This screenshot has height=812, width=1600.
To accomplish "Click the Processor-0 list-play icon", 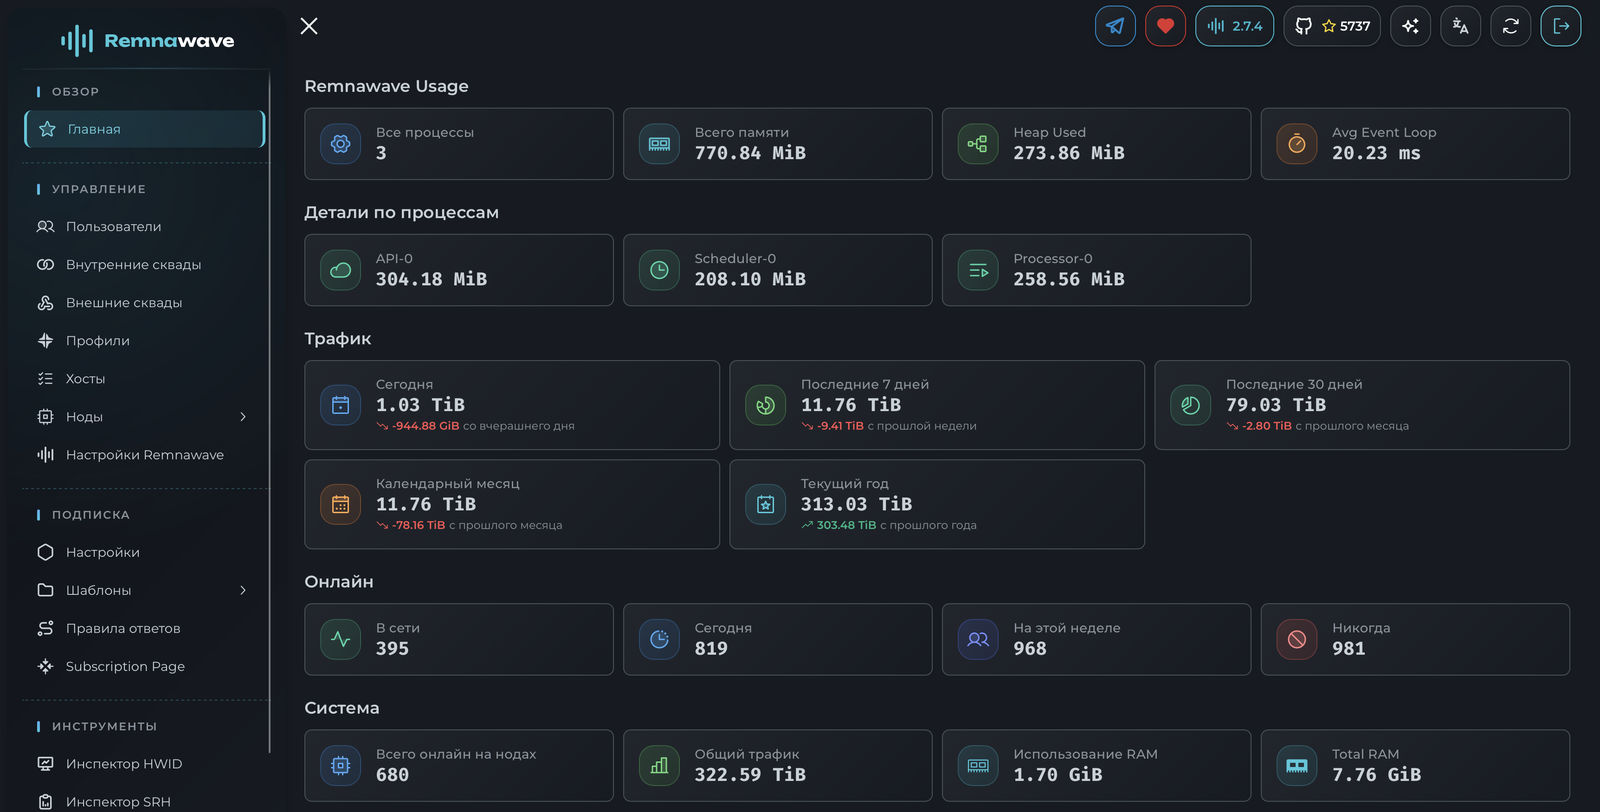I will point(978,270).
